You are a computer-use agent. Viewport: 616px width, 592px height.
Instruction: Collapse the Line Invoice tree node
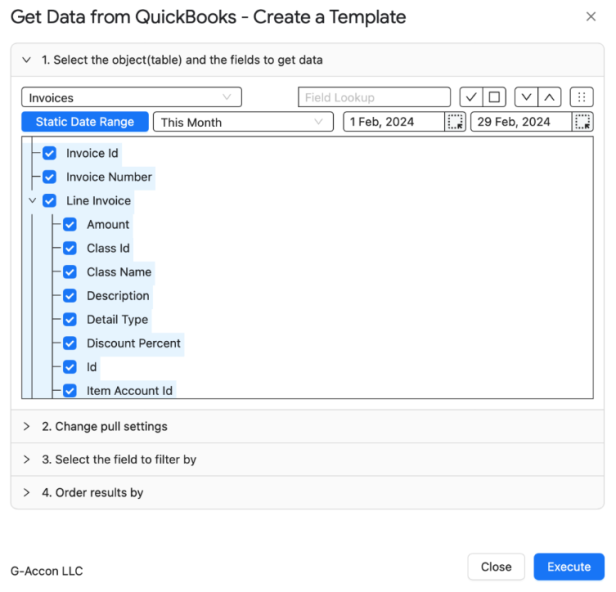(33, 201)
